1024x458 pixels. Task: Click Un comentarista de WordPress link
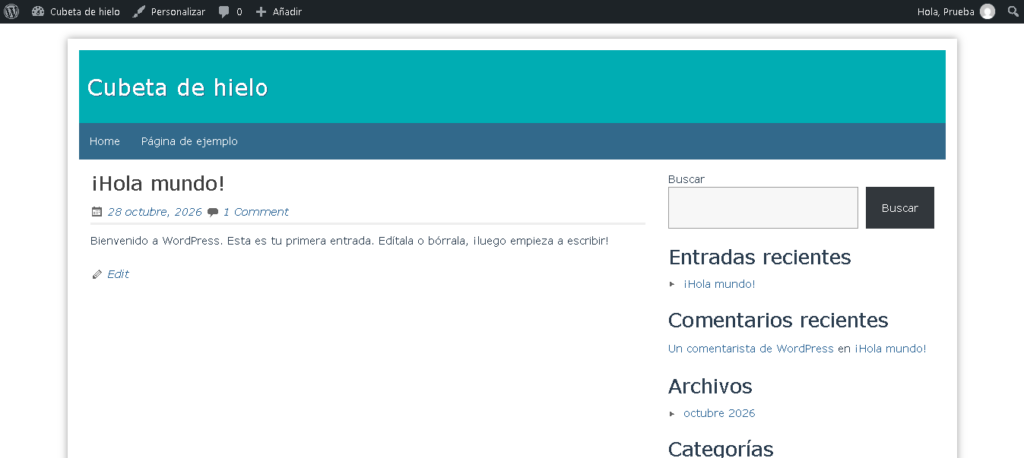tap(751, 349)
